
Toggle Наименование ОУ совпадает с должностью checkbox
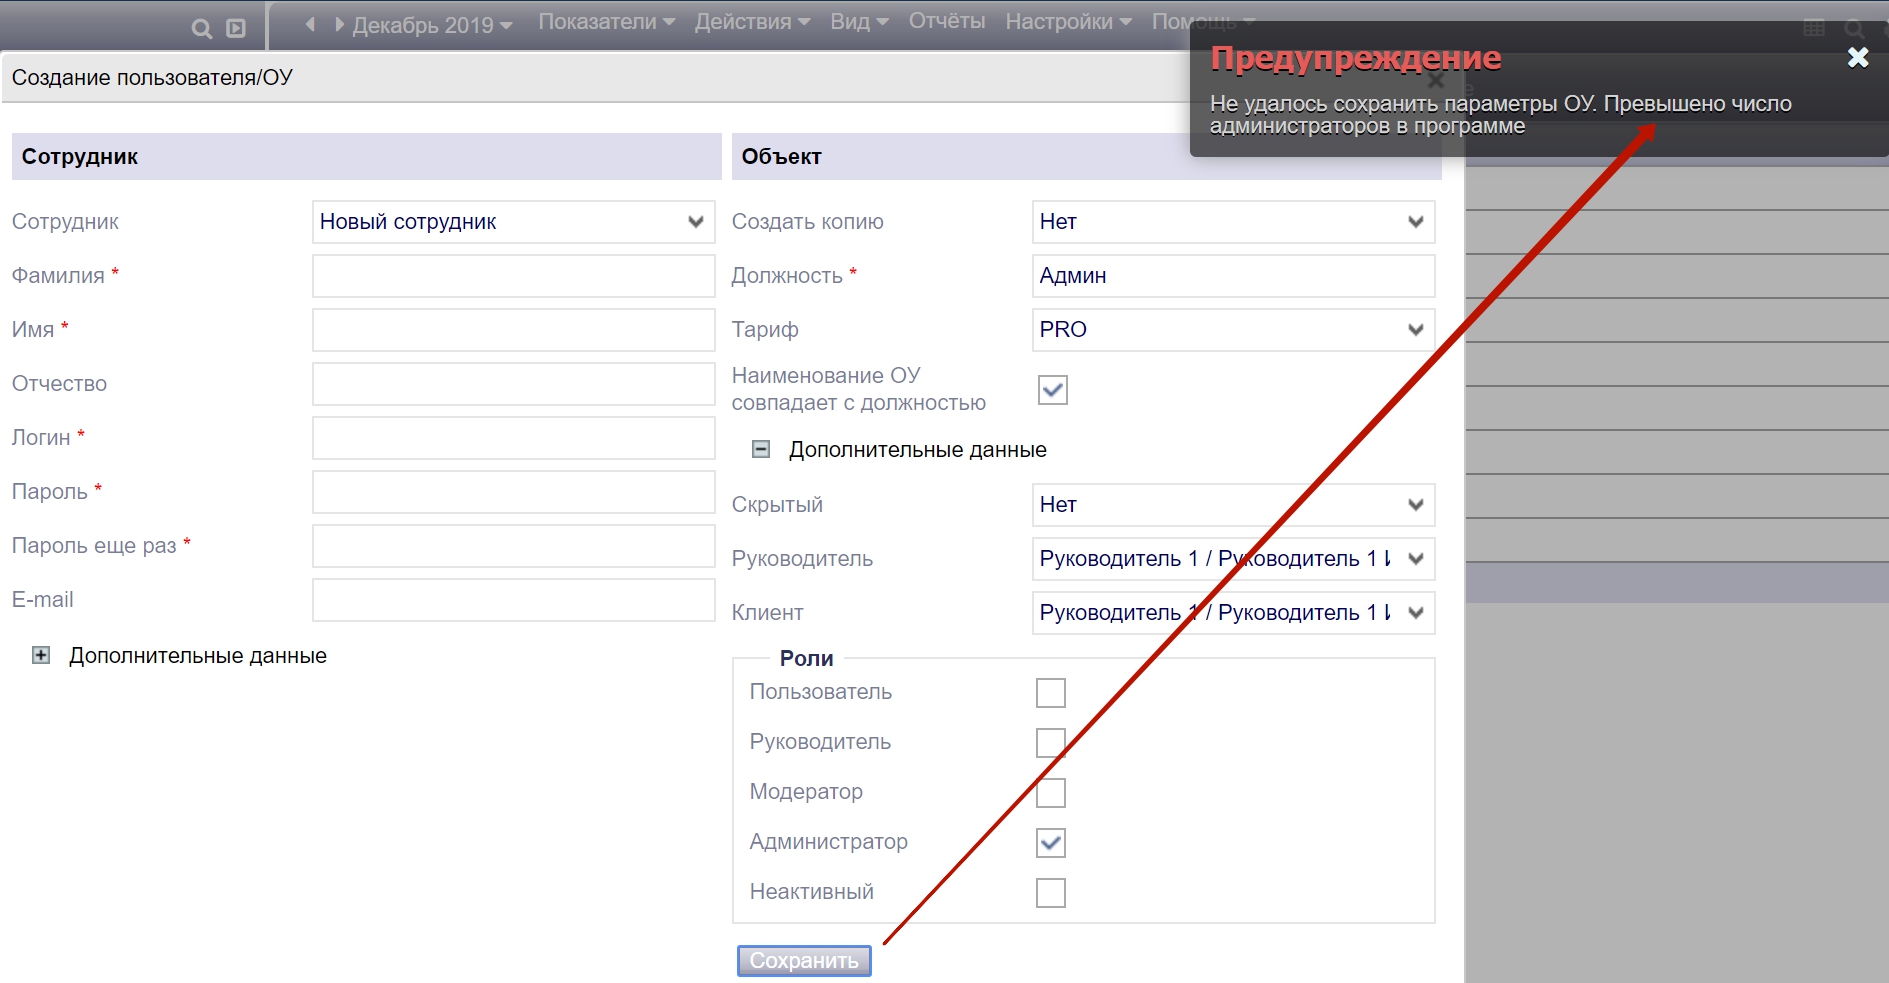(x=1052, y=390)
